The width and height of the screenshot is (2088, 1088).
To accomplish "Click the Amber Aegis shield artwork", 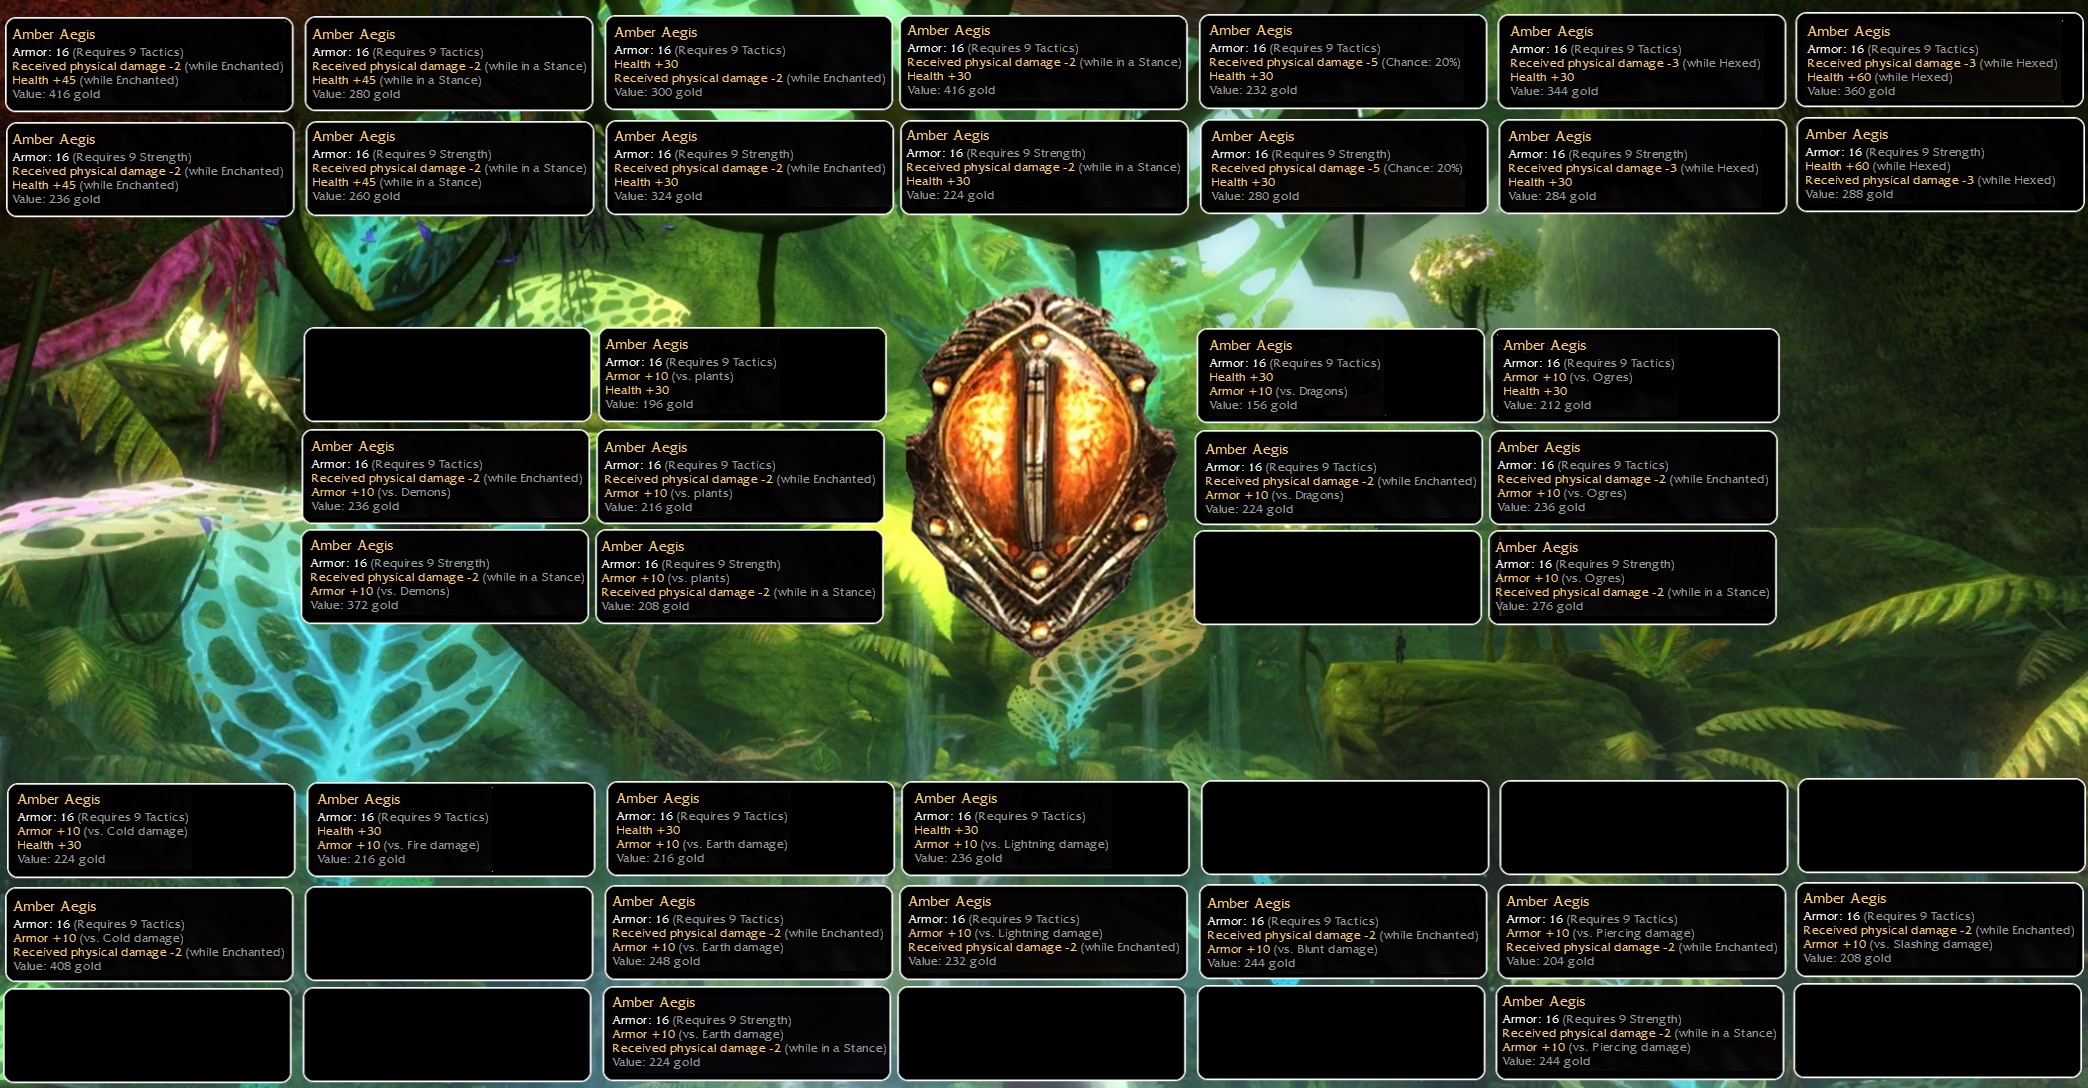I will pyautogui.click(x=1040, y=470).
